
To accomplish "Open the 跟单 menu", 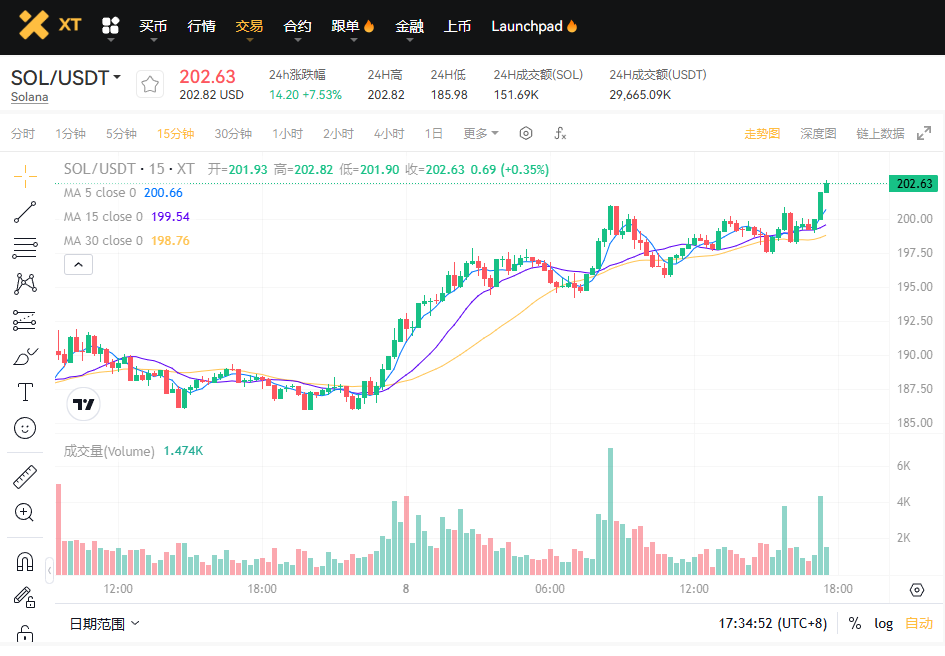I will coord(353,26).
